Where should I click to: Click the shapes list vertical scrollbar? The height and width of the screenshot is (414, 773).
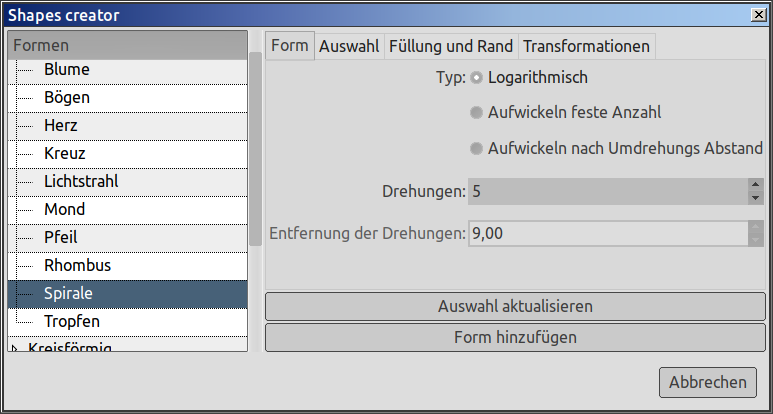255,150
